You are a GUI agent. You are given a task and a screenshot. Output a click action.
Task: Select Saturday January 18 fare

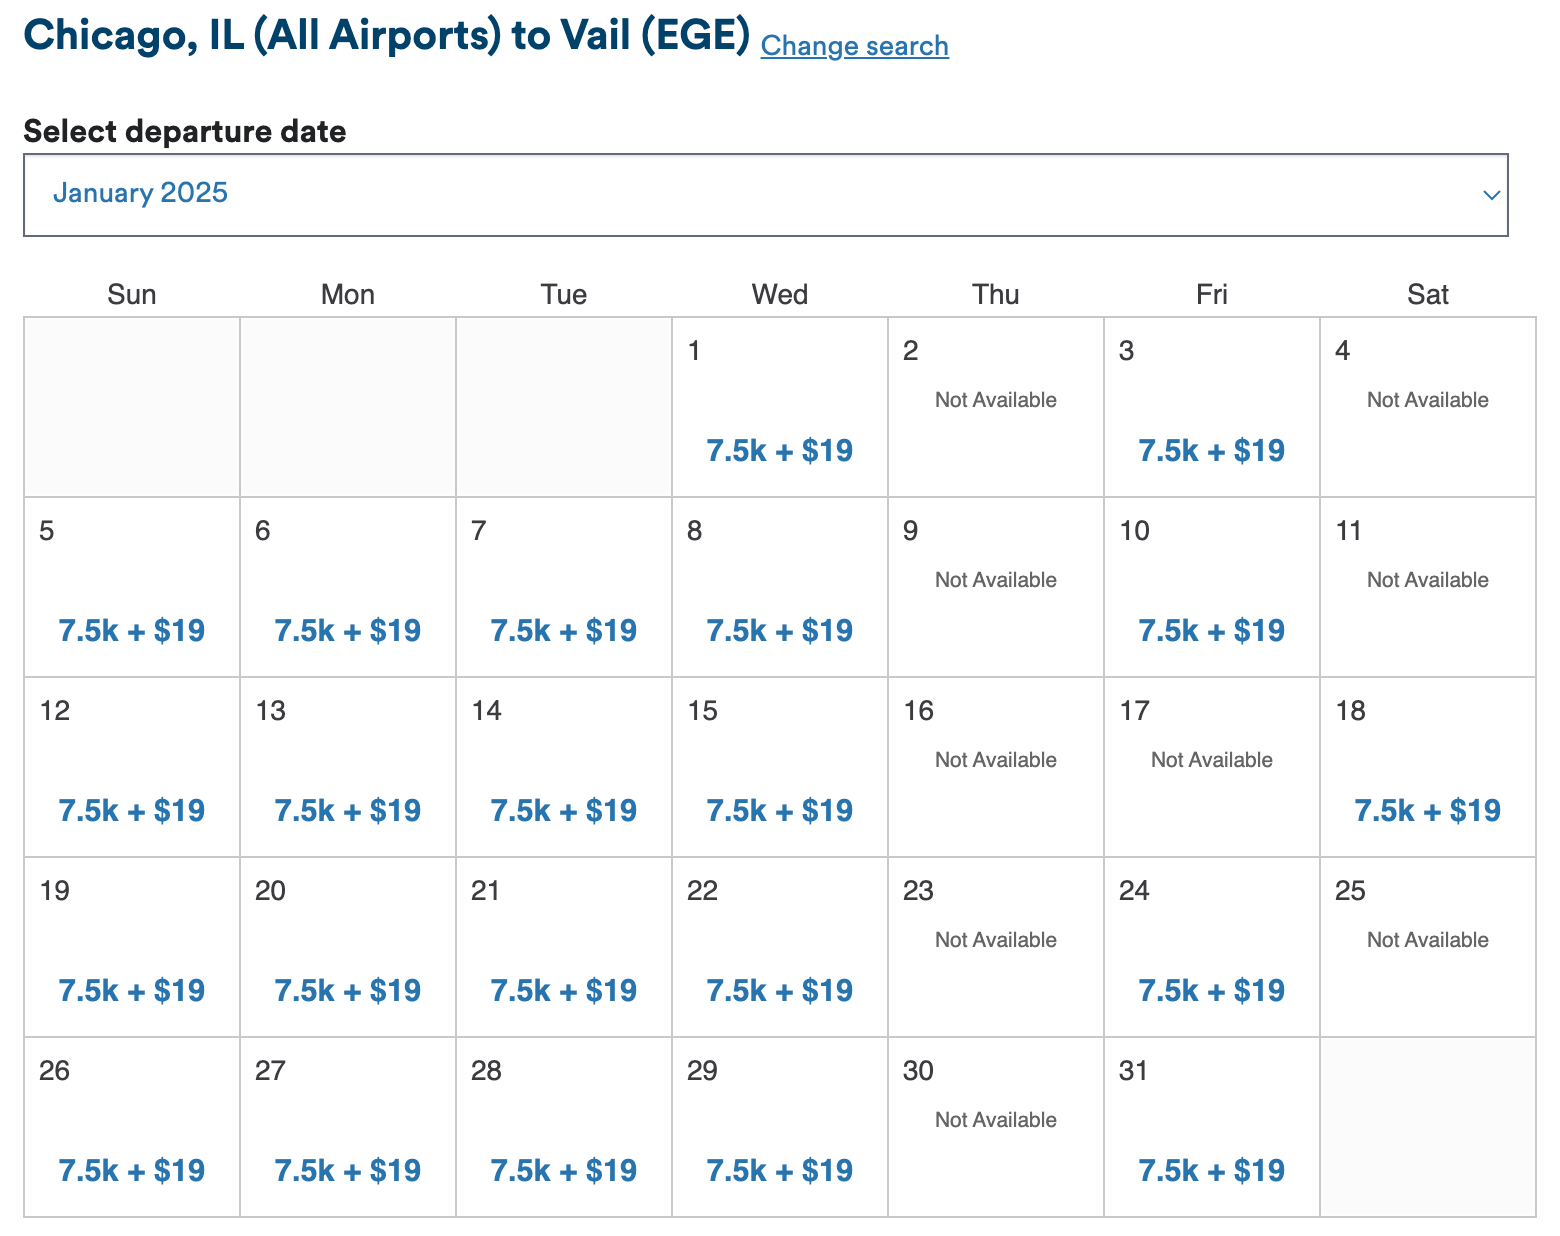coord(1427,811)
